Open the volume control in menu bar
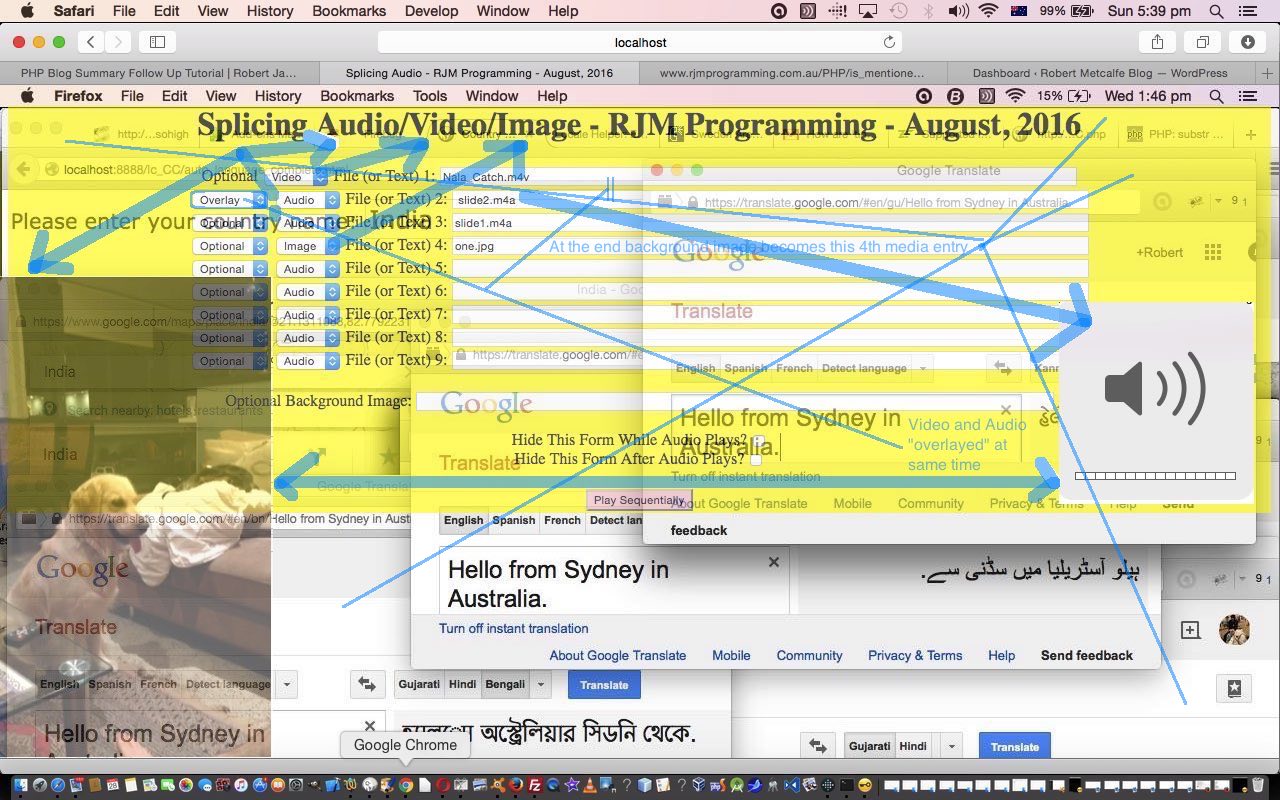The height and width of the screenshot is (800, 1280). point(958,11)
